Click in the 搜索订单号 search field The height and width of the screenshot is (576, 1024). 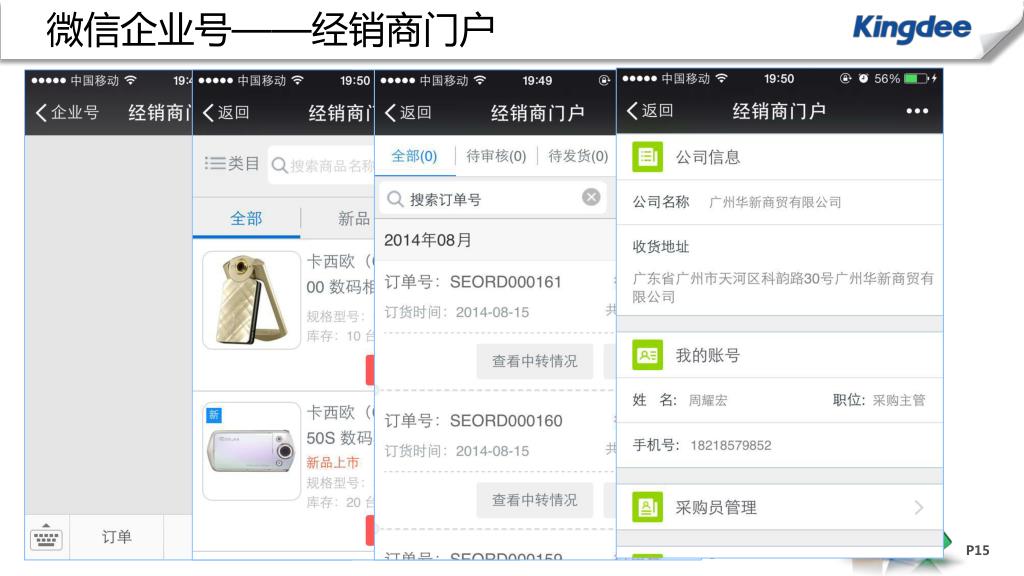point(492,199)
